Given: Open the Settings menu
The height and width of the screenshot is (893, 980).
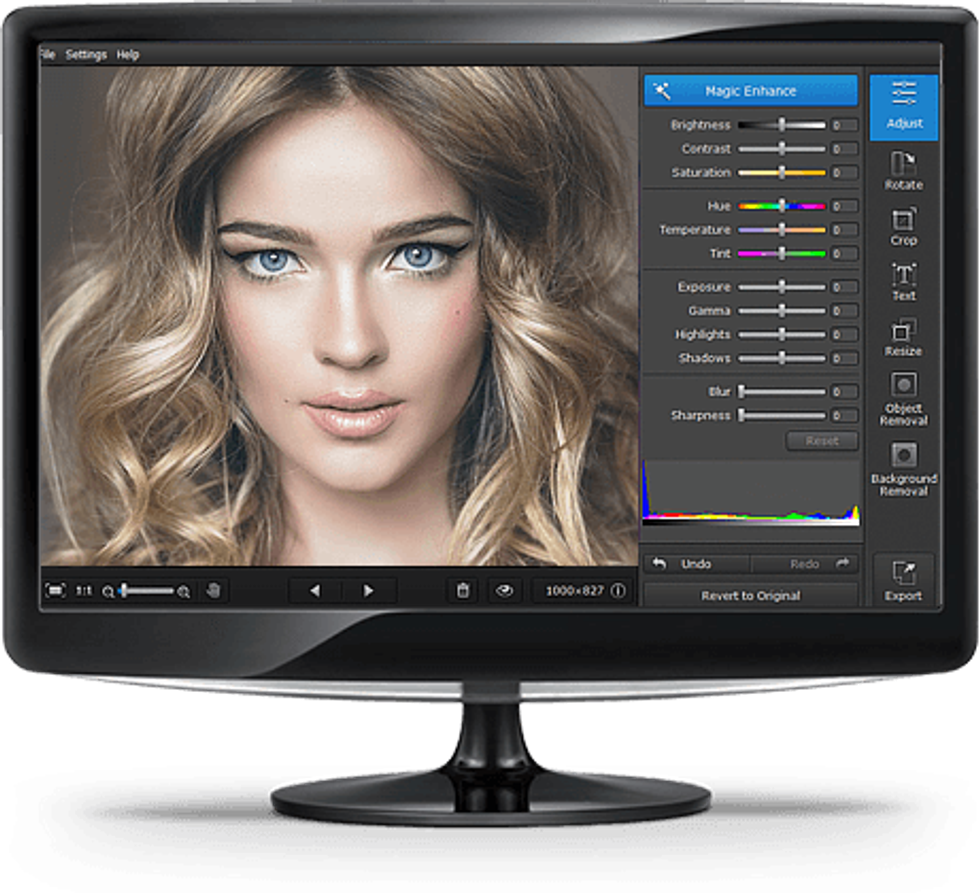Looking at the screenshot, I should click(86, 55).
